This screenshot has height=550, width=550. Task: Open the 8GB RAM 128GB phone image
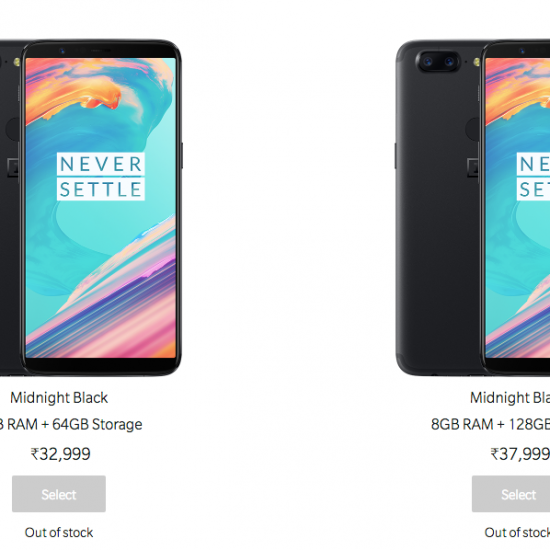click(472, 208)
